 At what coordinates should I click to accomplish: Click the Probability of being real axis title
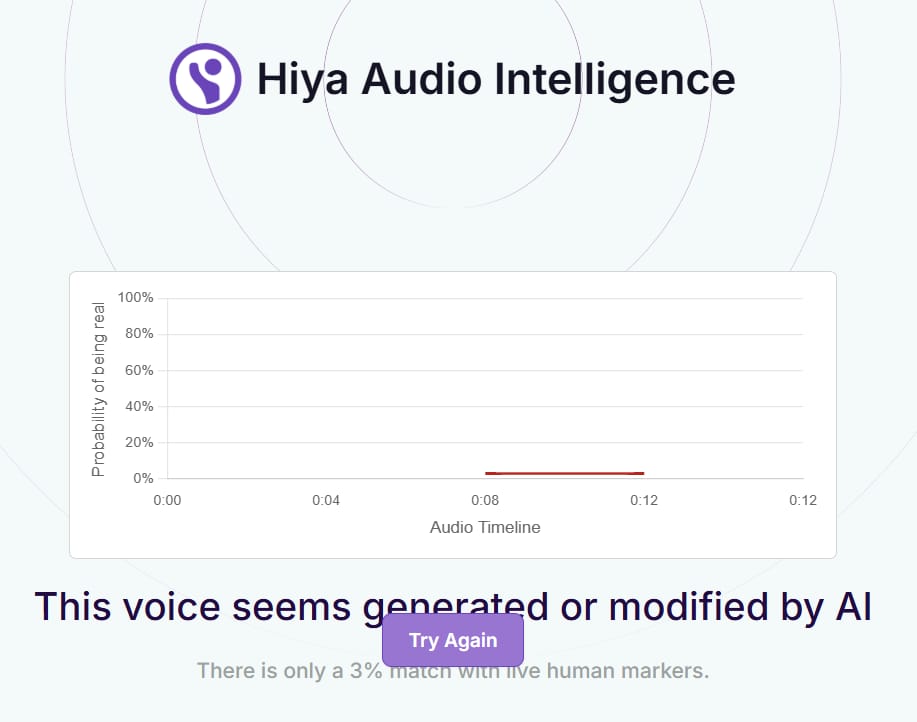[98, 388]
